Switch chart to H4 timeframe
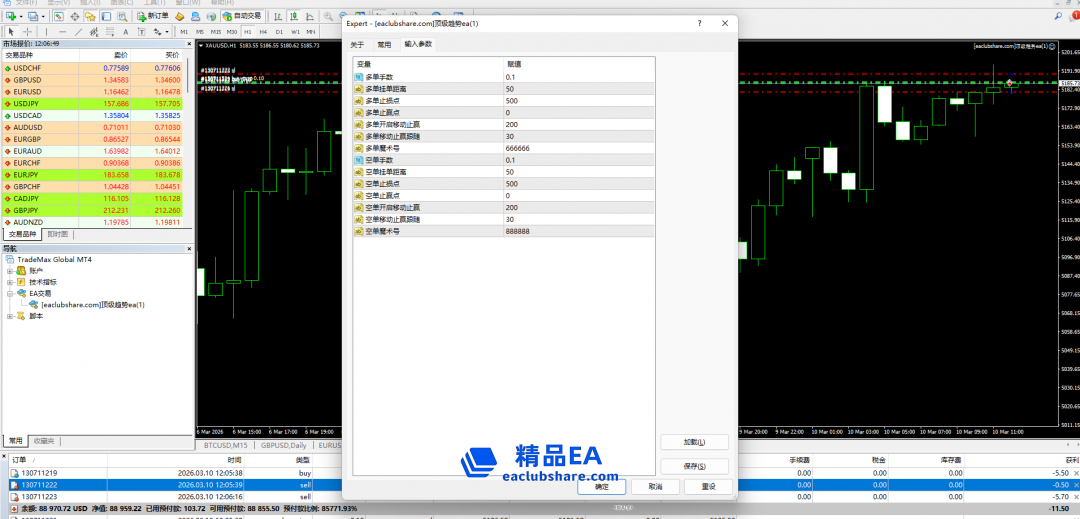 point(263,32)
